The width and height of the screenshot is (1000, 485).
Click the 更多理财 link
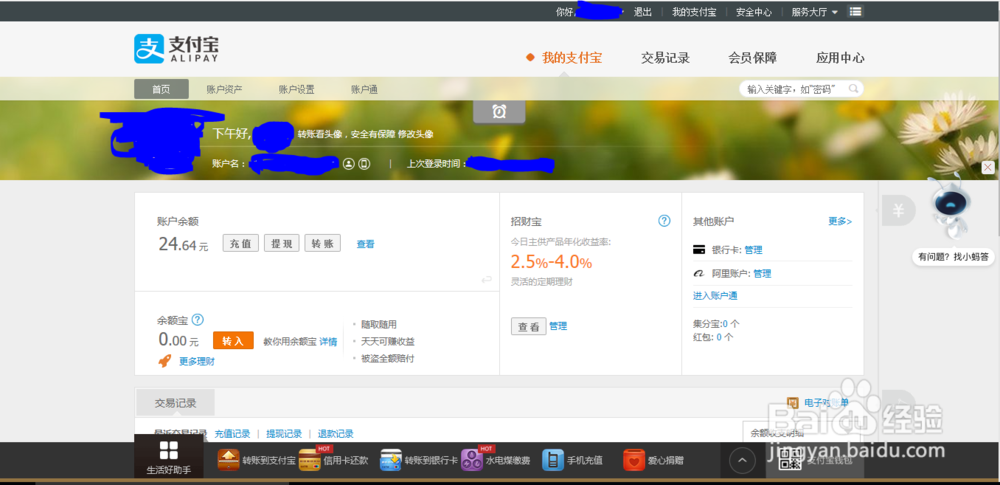coord(196,361)
